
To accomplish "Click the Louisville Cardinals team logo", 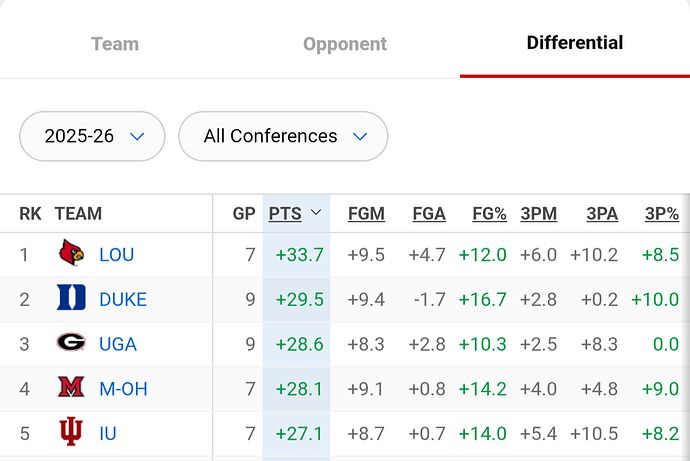I will (x=72, y=254).
